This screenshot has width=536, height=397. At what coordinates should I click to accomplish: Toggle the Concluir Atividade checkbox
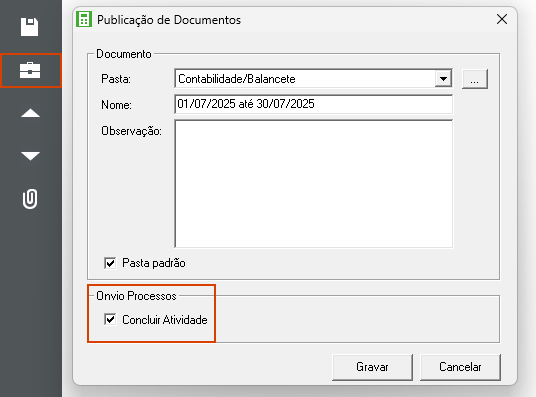[110, 320]
